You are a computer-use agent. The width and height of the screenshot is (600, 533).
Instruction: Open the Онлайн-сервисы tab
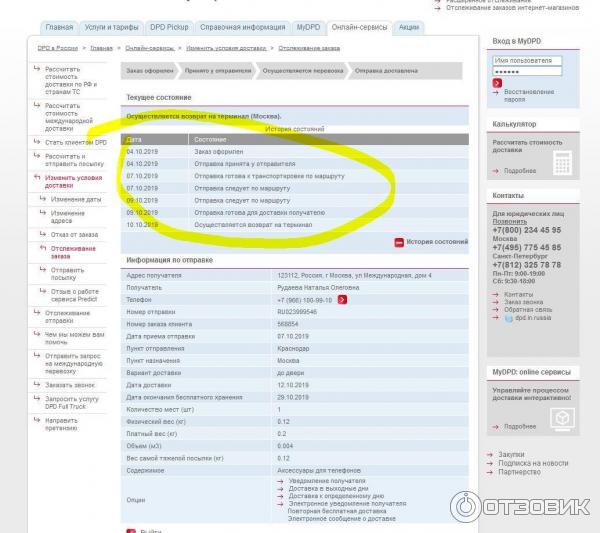pyautogui.click(x=359, y=27)
